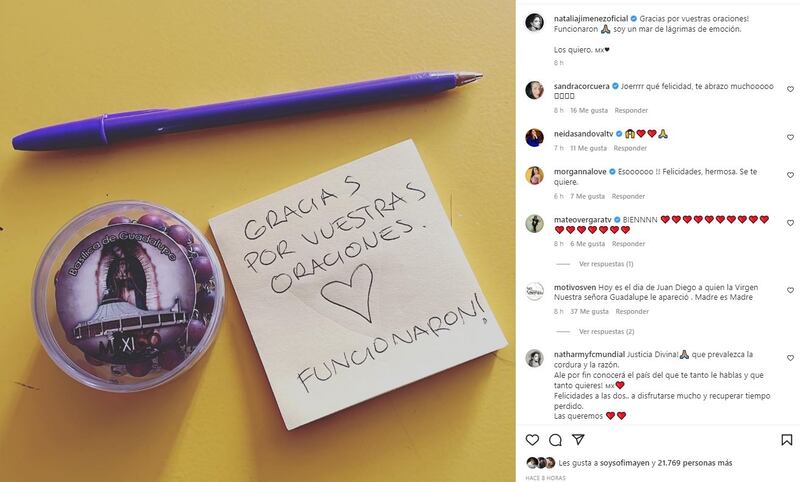Screen dimensions: 800x482
Task: Share post using the paper plane icon
Action: (578, 439)
